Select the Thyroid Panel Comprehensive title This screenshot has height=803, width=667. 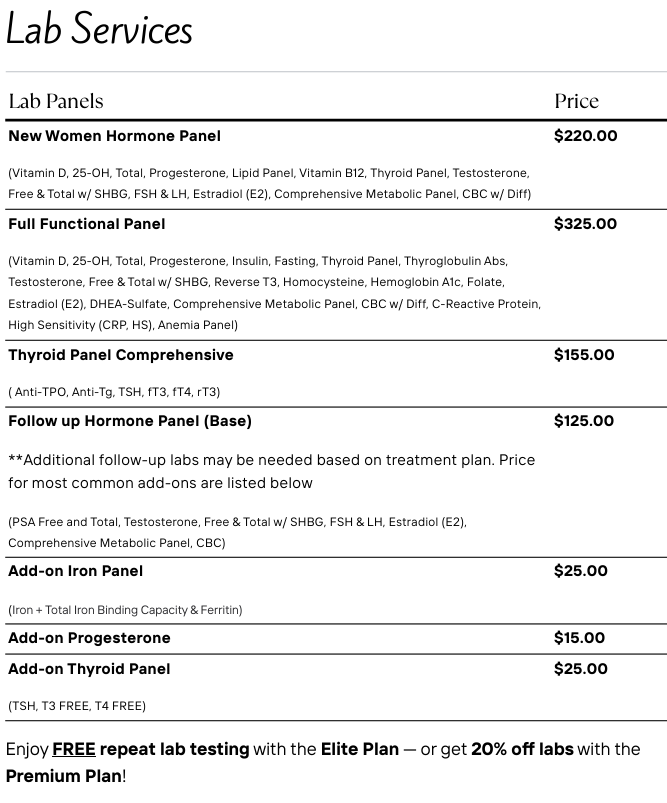click(120, 355)
